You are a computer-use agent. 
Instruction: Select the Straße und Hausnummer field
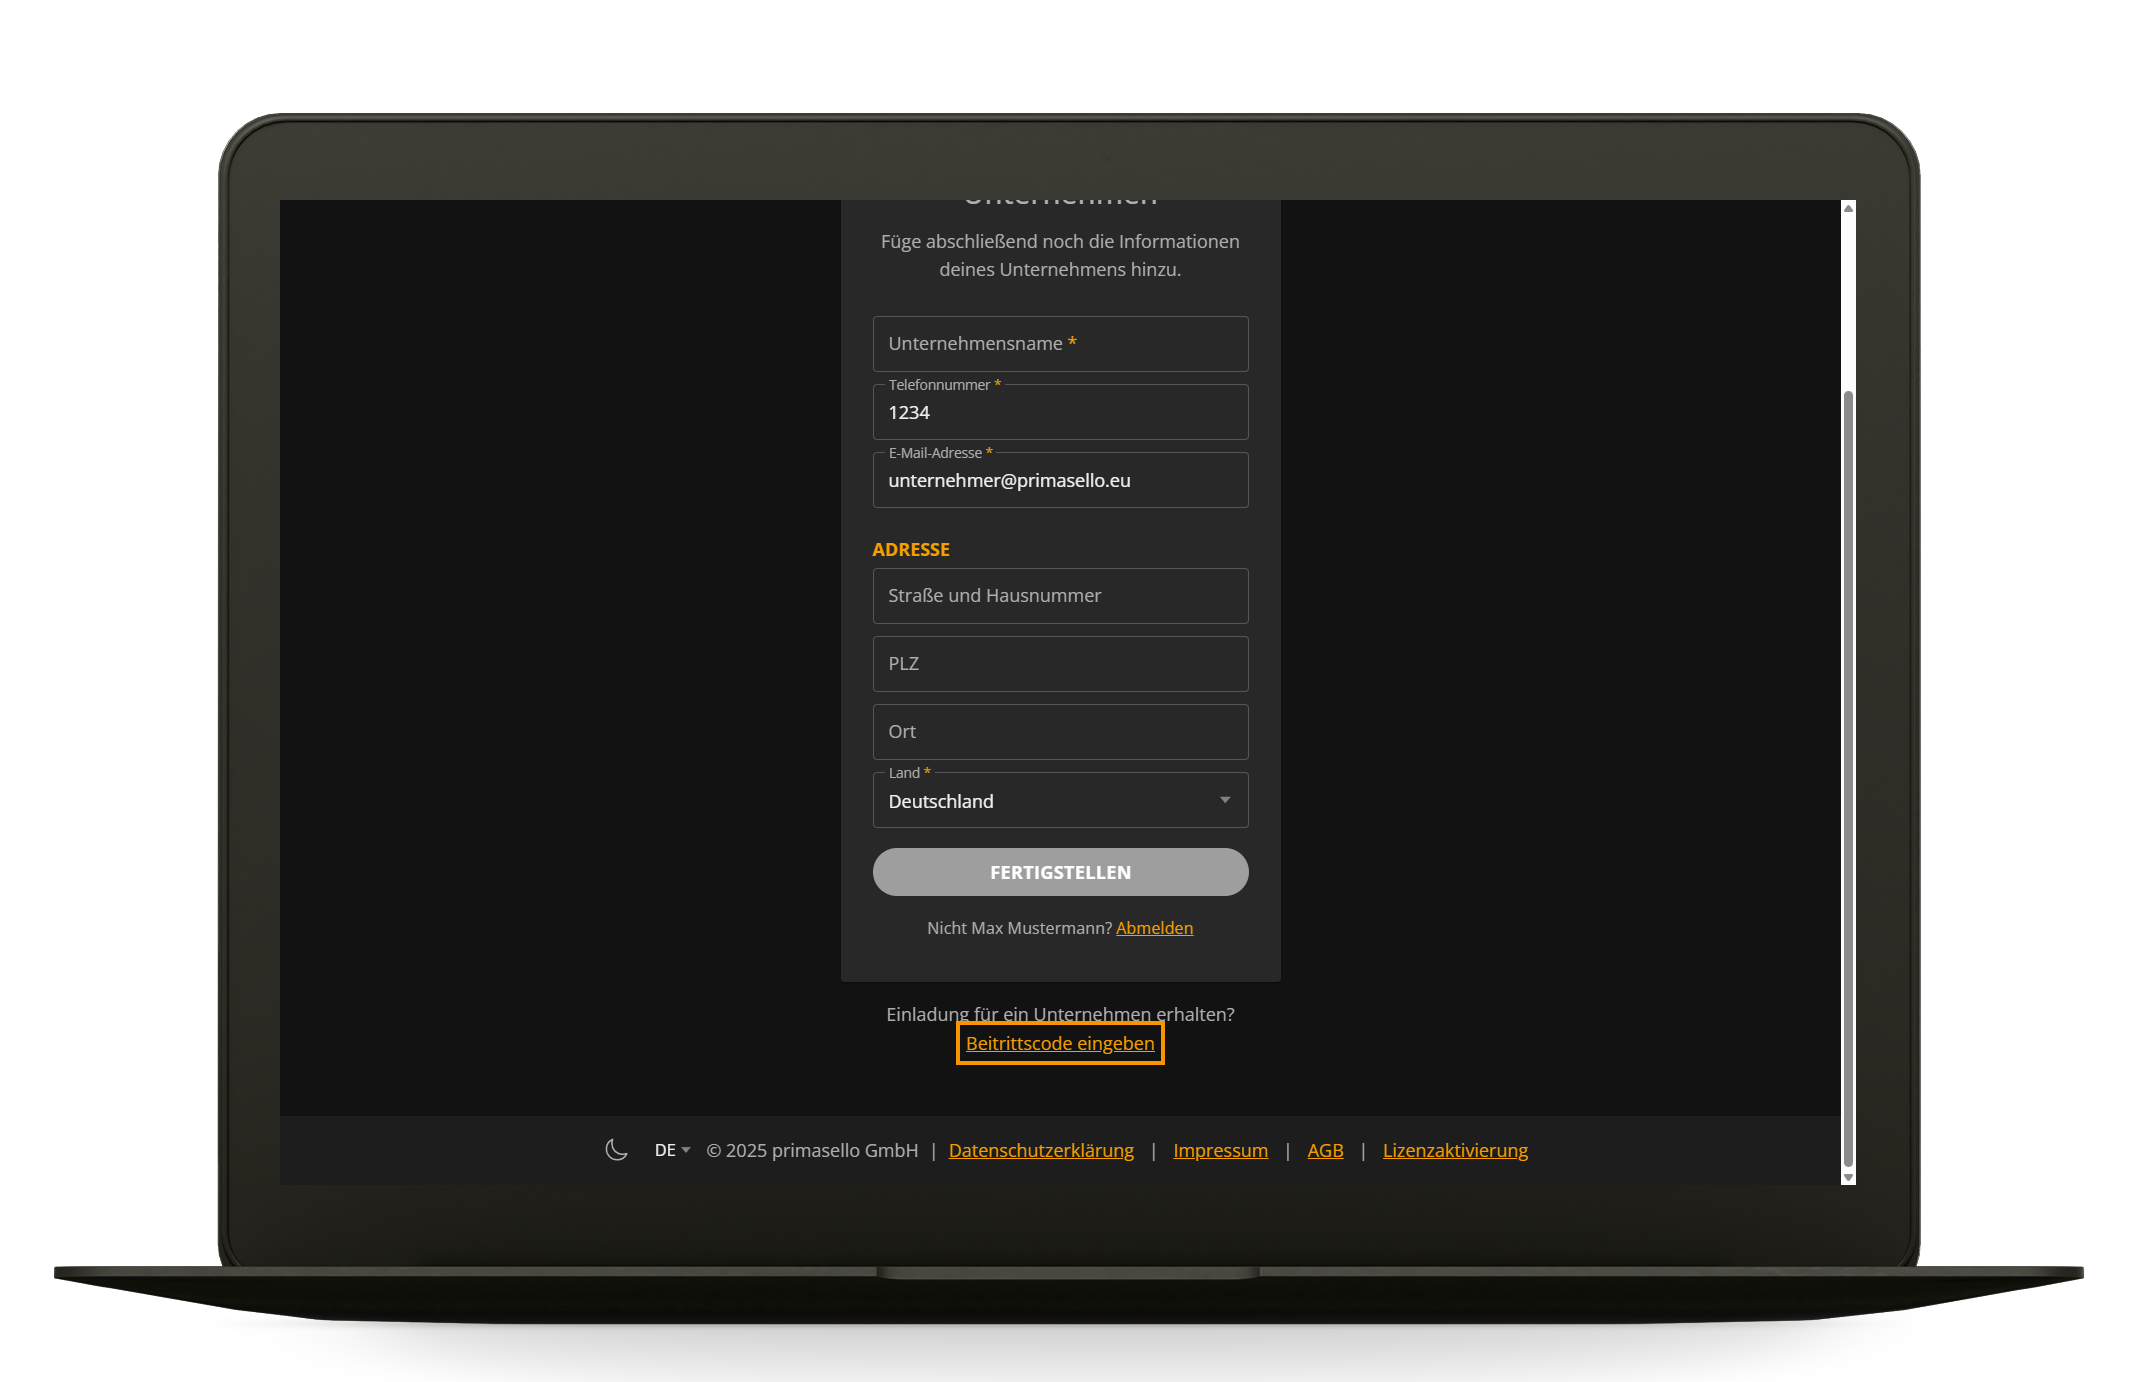[1059, 596]
